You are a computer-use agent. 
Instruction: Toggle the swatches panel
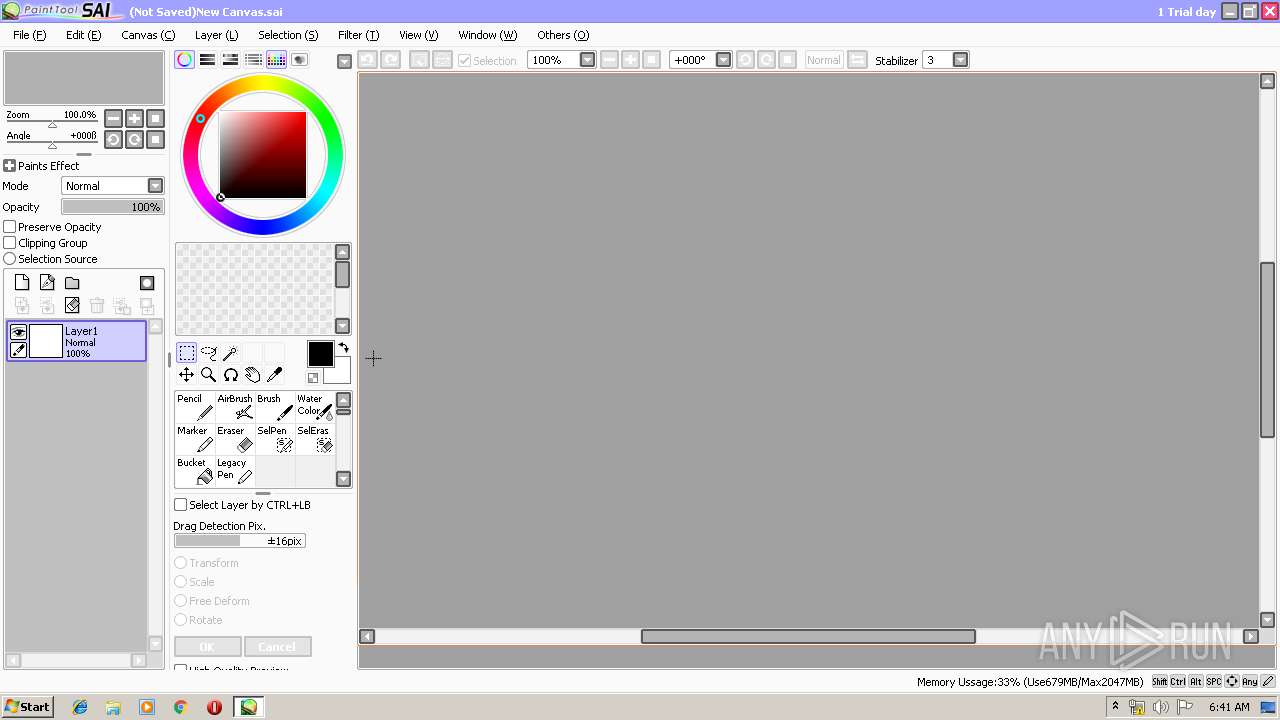point(277,60)
